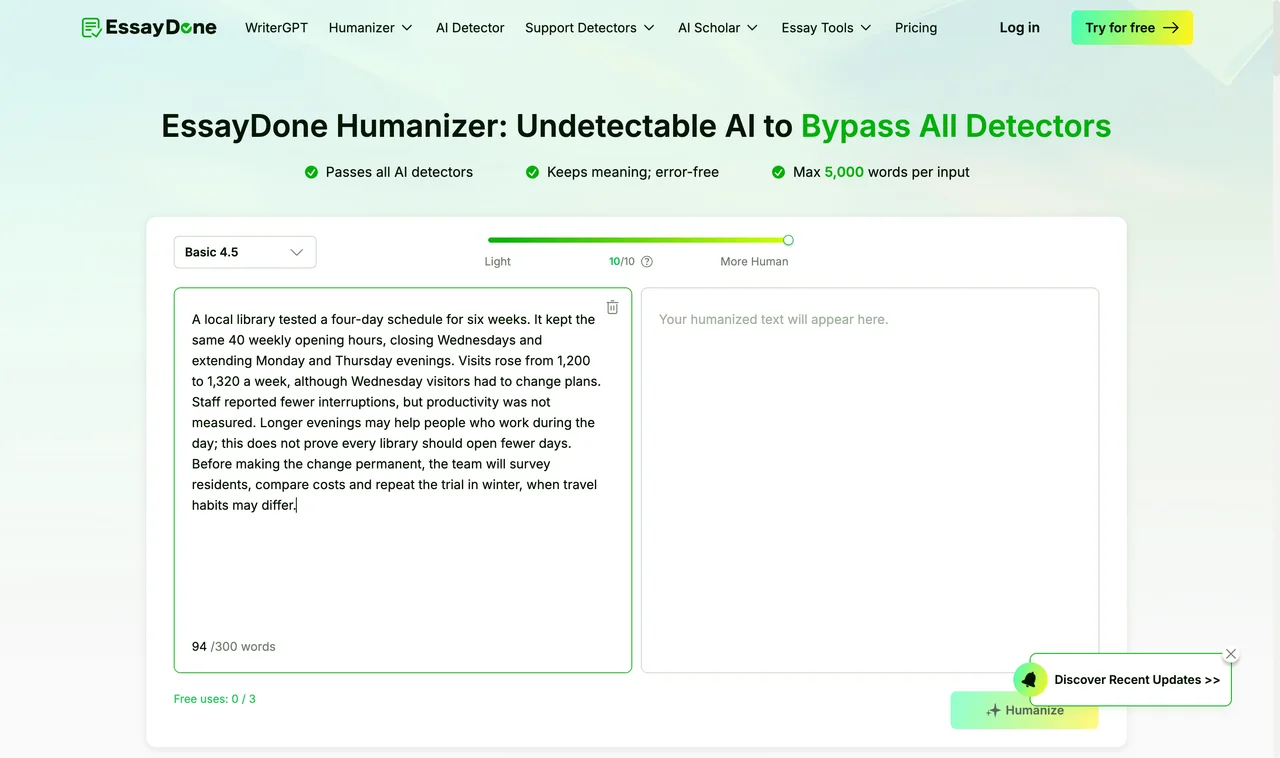Click the Passes all AI detectors text
Screen dimensions: 1280x758
click(x=399, y=172)
